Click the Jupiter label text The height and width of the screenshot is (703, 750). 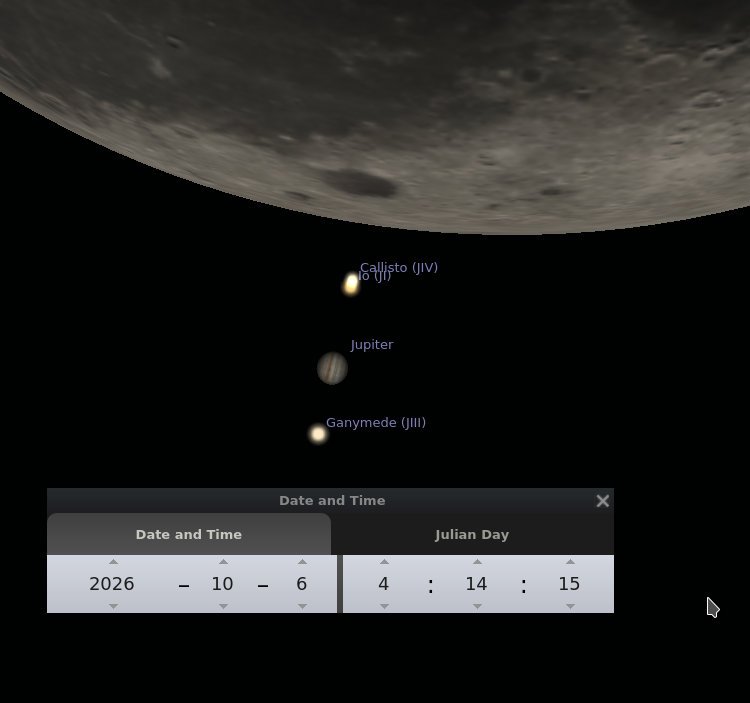tap(372, 345)
